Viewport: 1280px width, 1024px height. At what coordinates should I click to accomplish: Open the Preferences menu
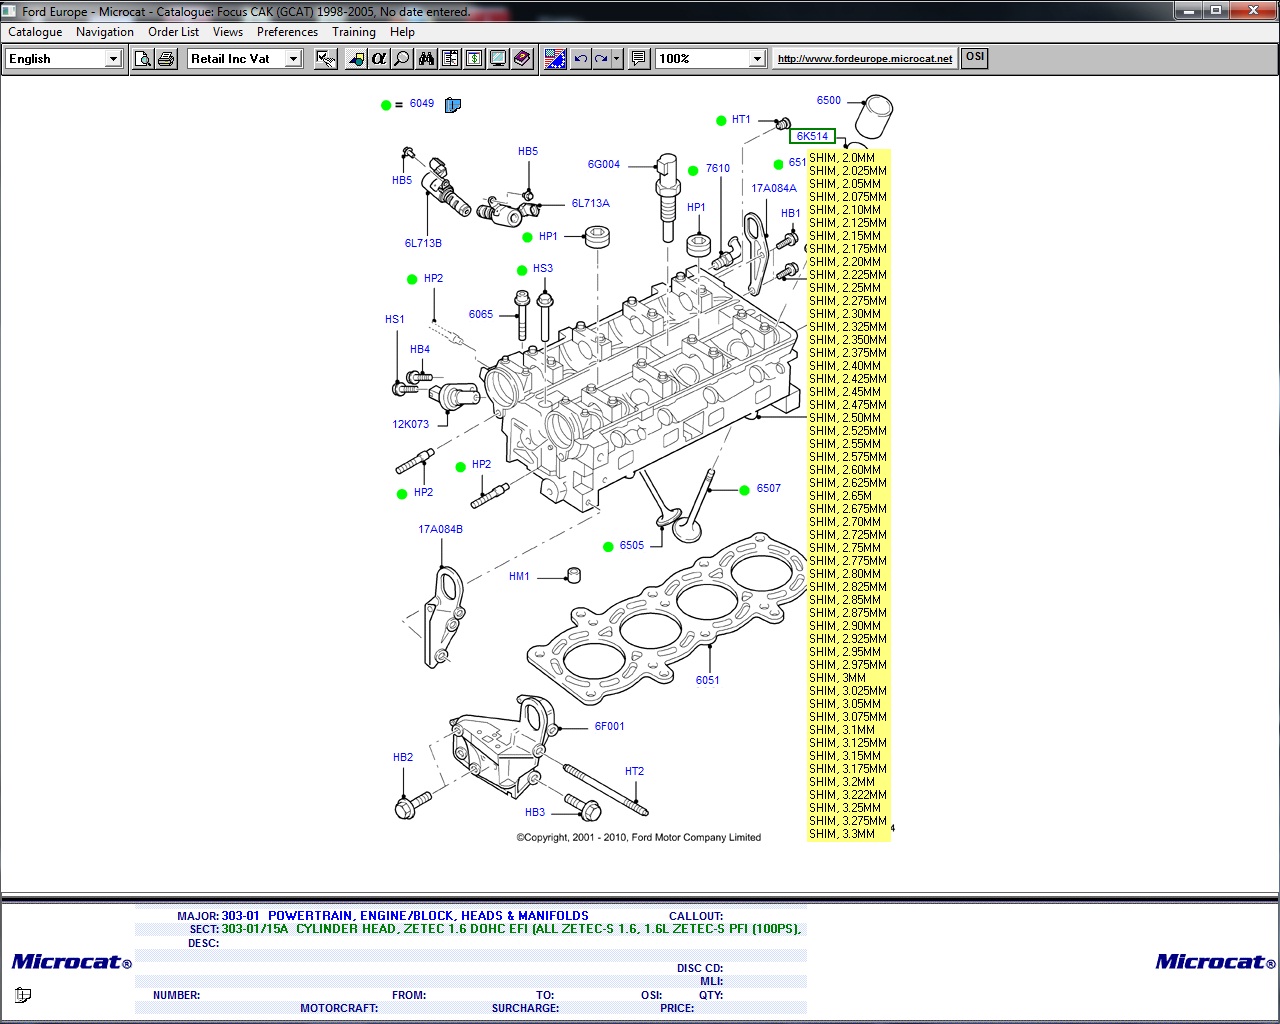pos(287,32)
